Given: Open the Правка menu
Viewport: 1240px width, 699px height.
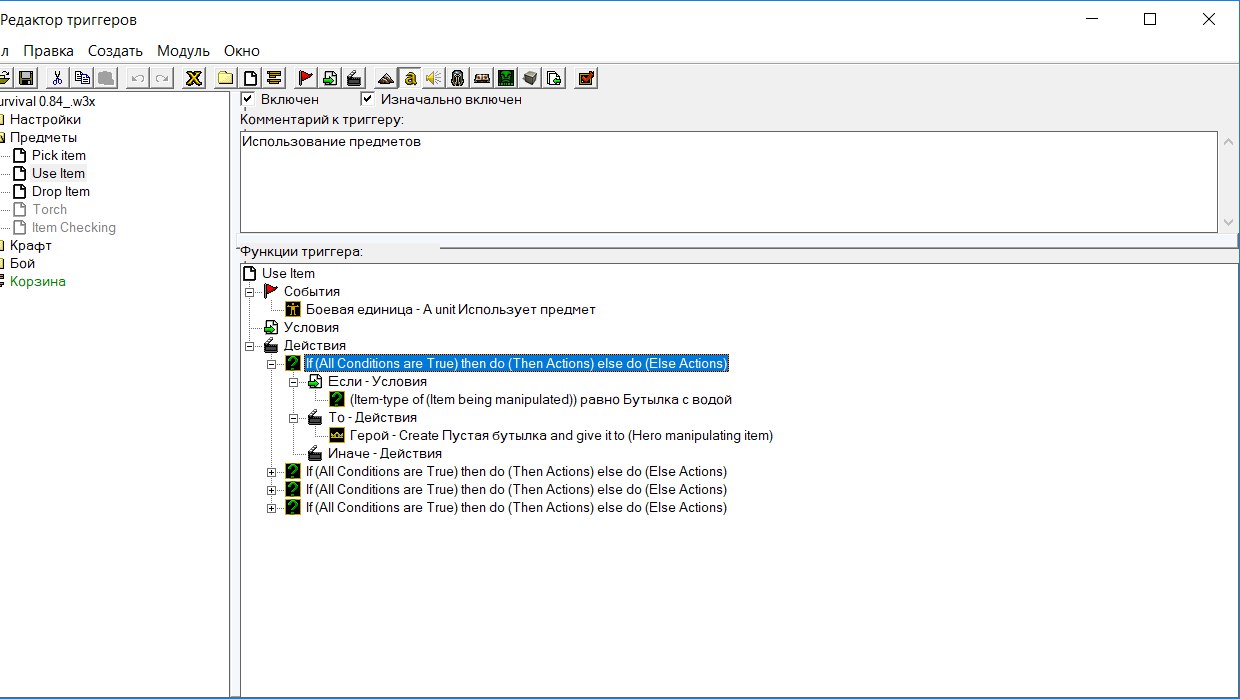Looking at the screenshot, I should pos(48,51).
